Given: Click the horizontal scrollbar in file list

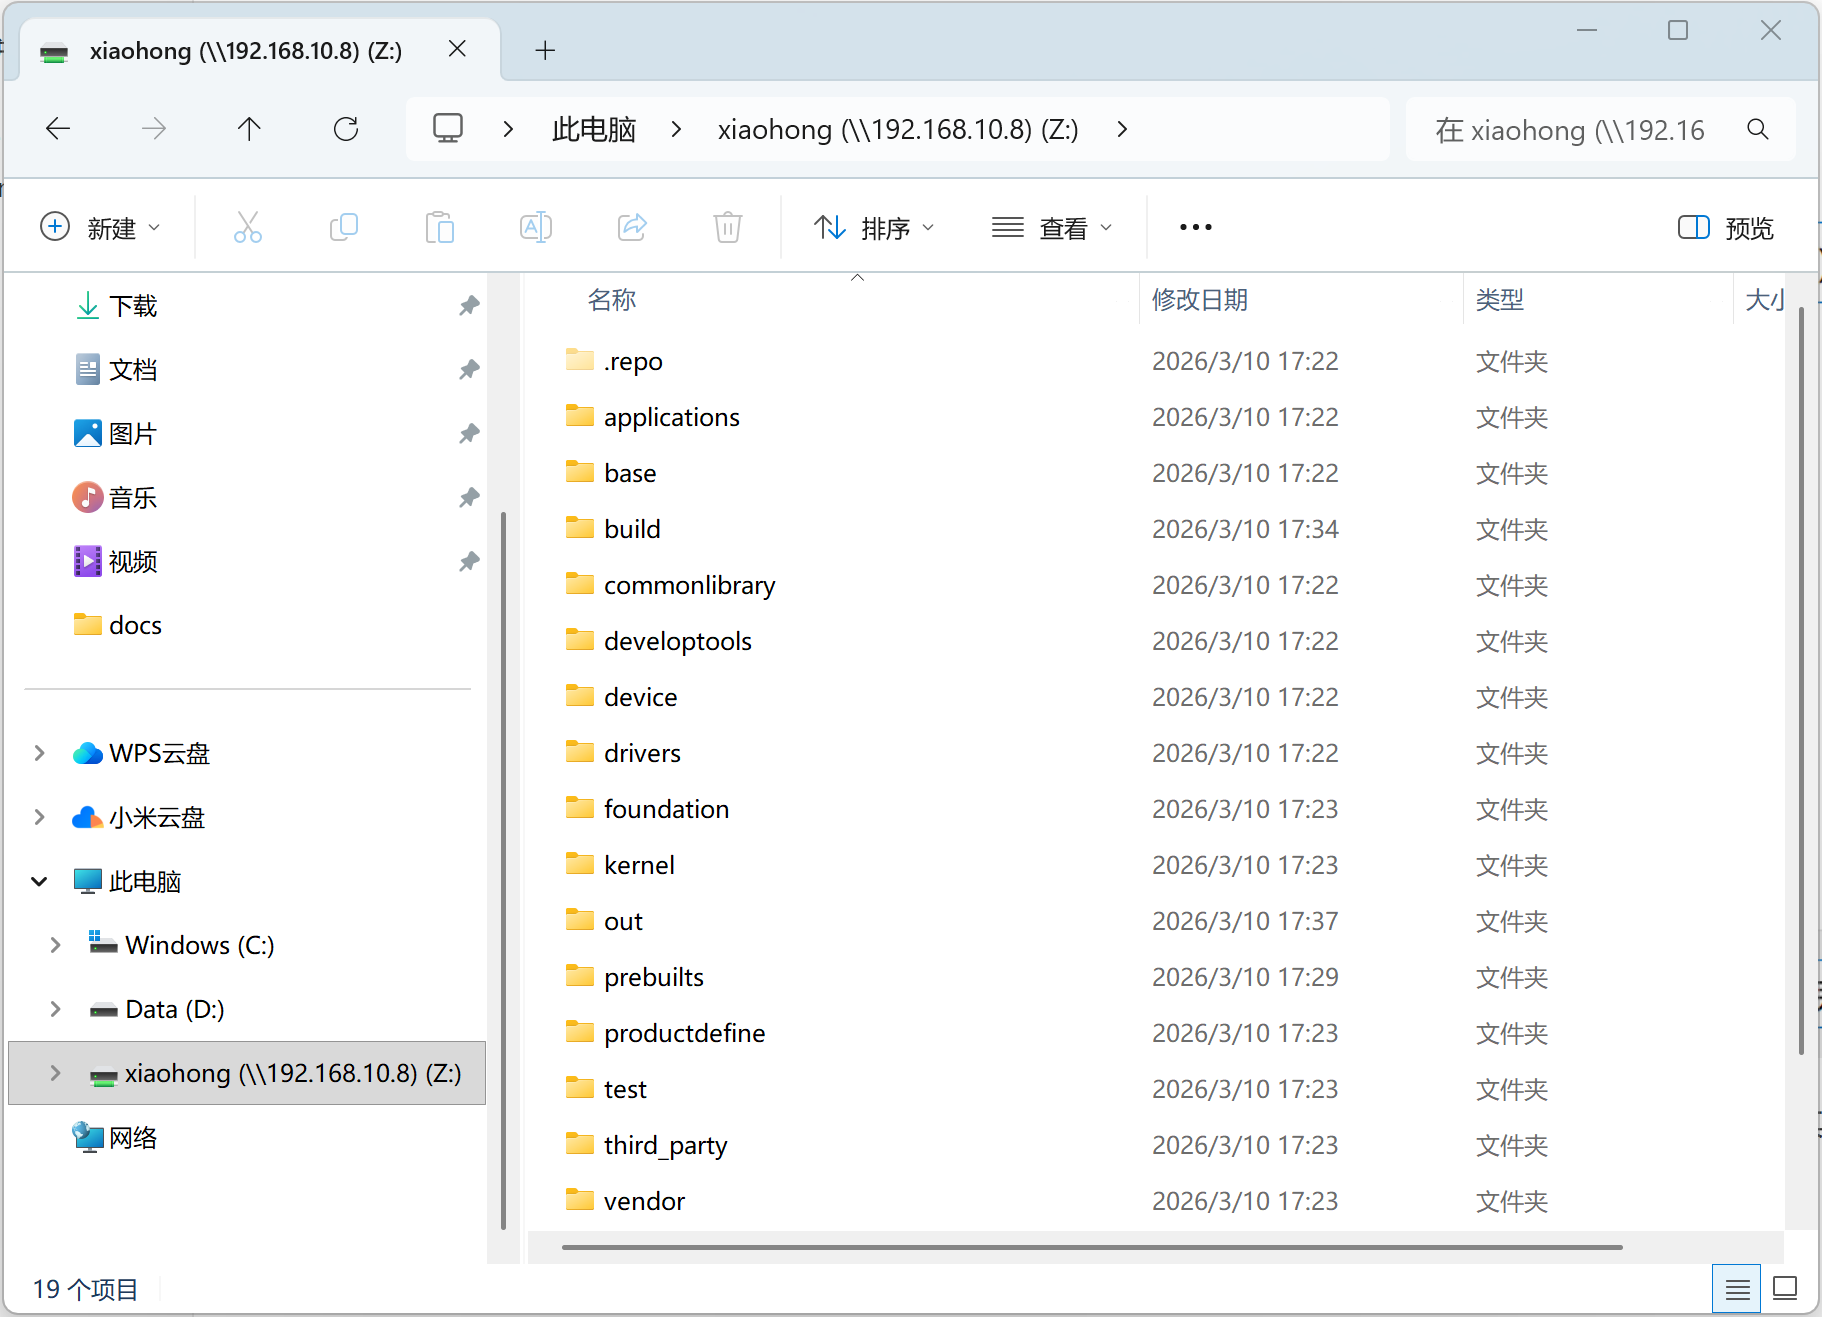Looking at the screenshot, I should tap(1092, 1247).
